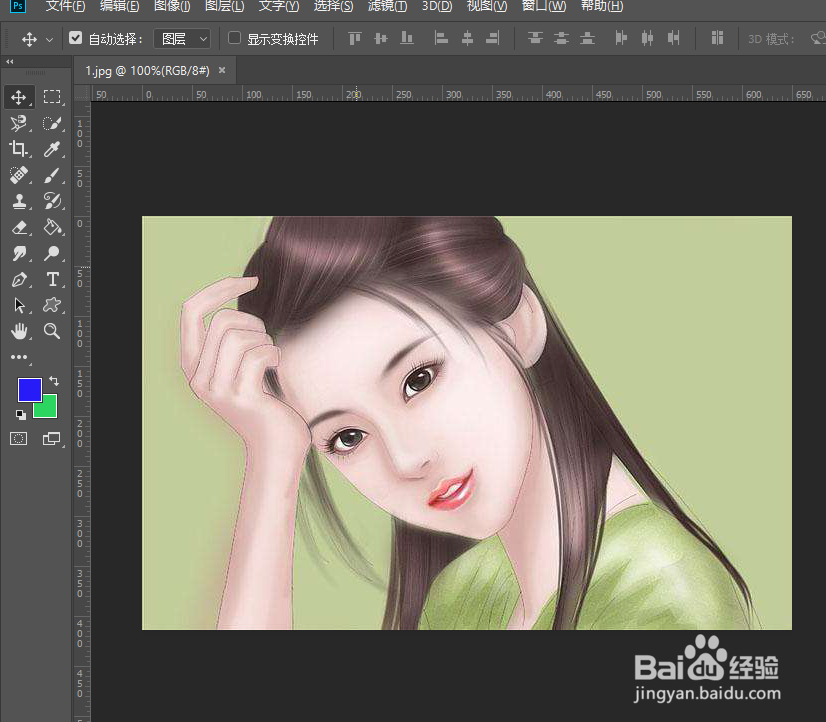Switch to the 1.jpg document tab
Image resolution: width=826 pixels, height=722 pixels.
tap(148, 71)
